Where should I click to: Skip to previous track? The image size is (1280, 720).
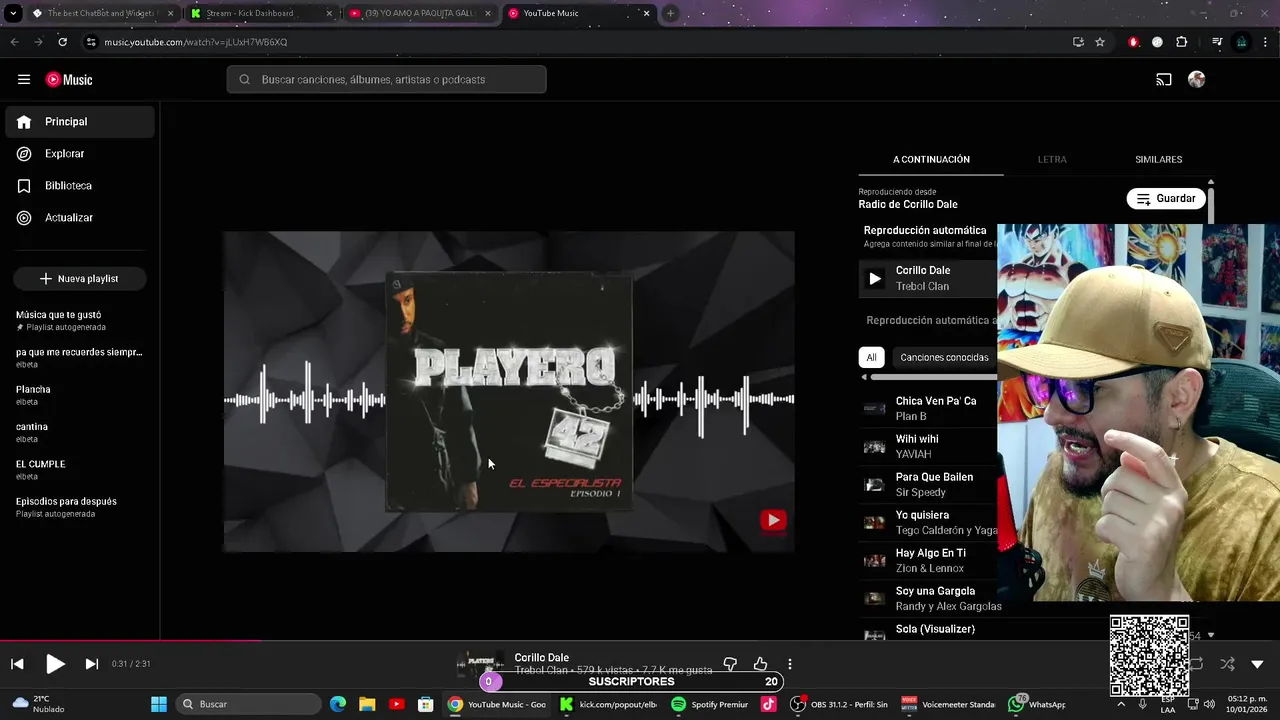17,664
